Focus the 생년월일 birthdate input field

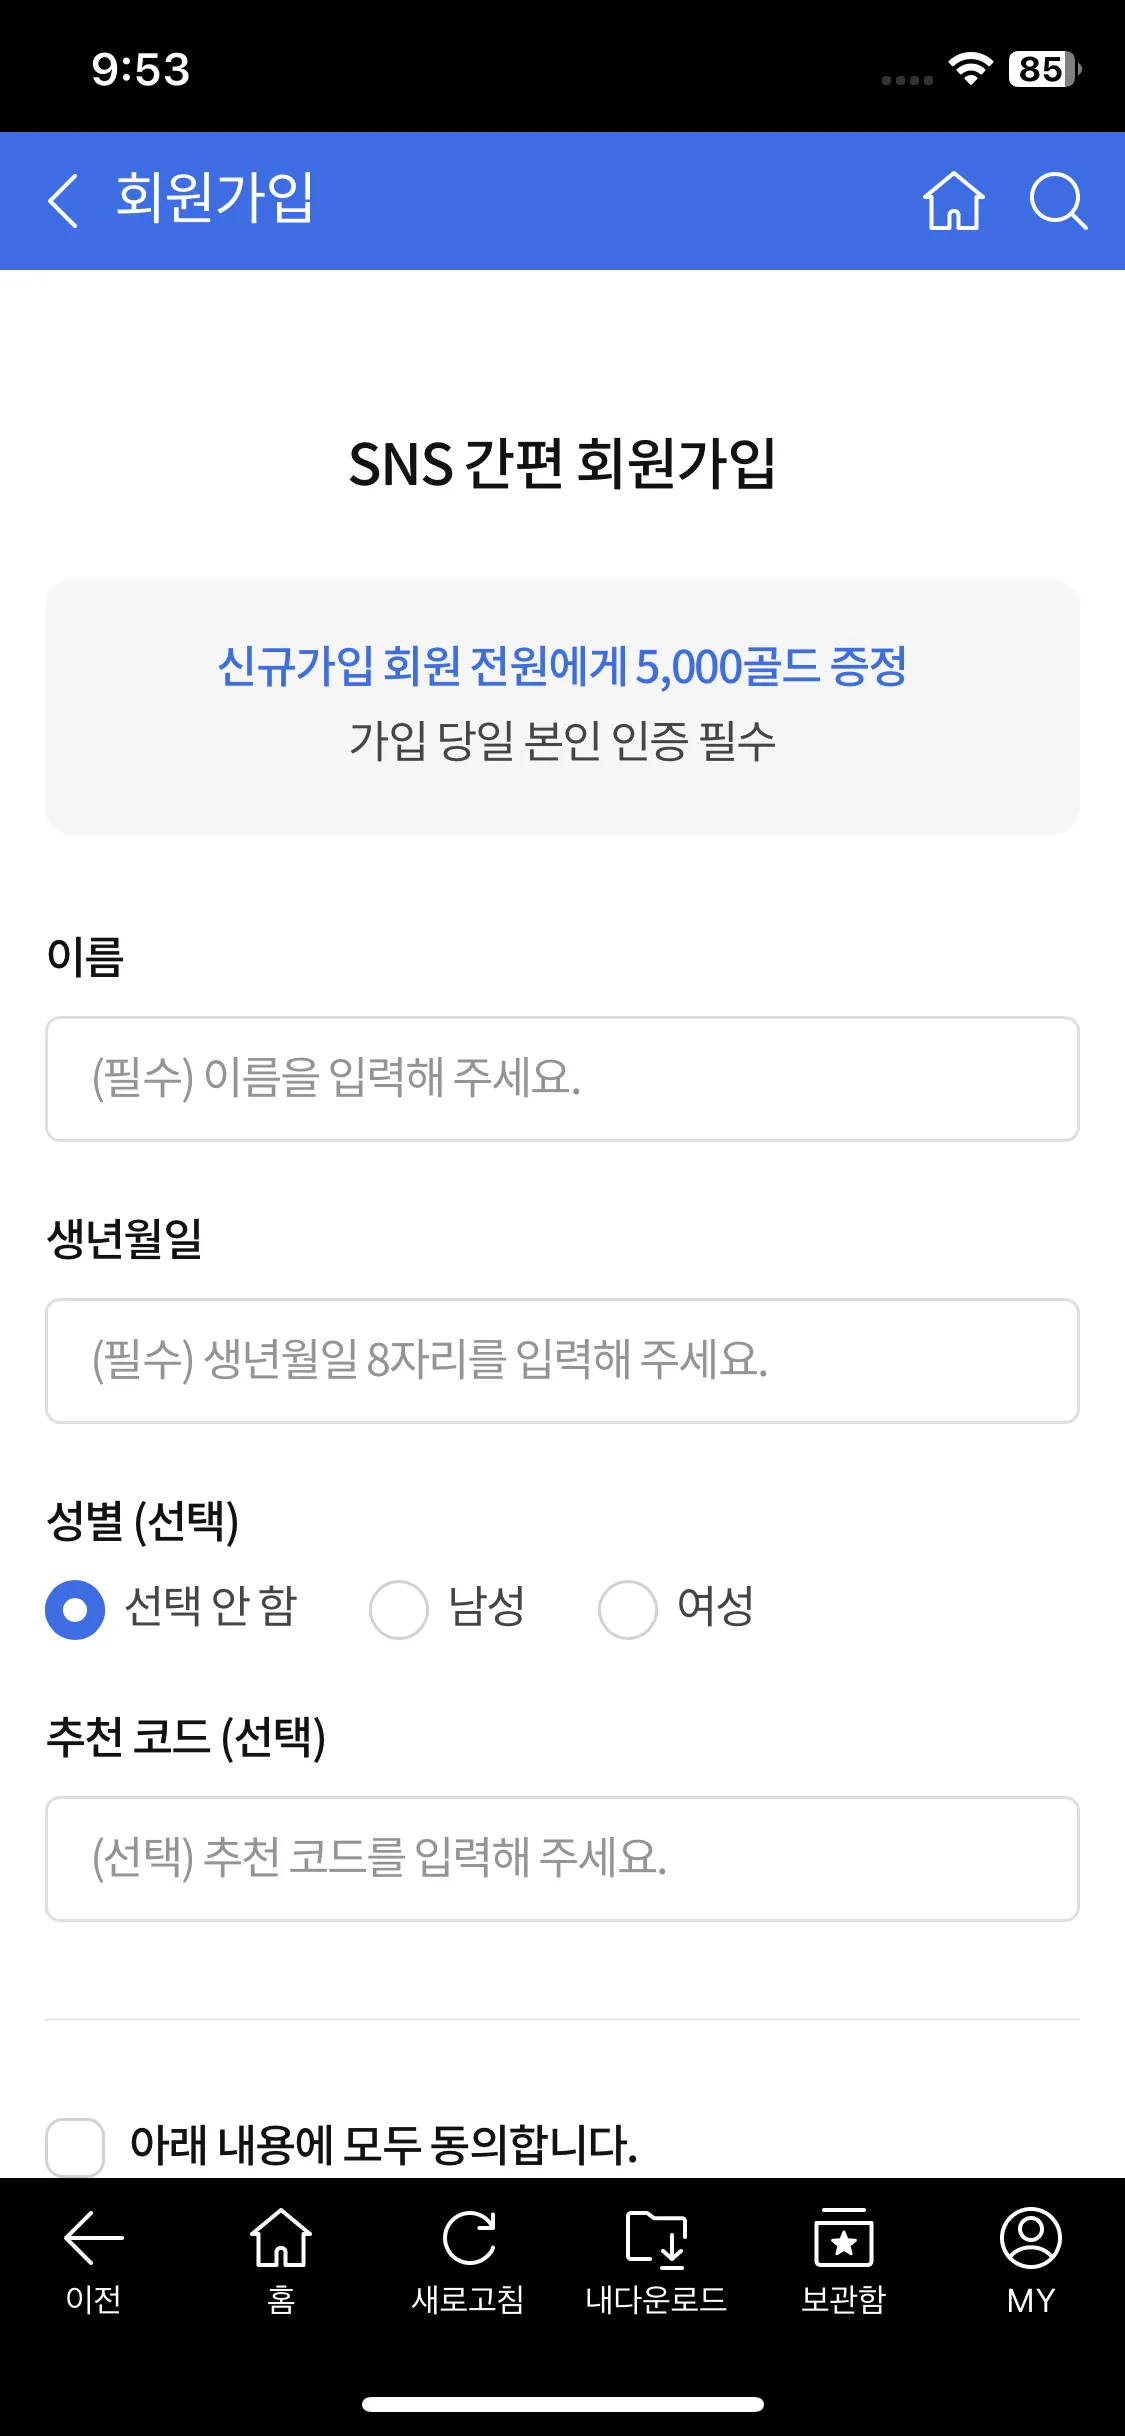tap(562, 1361)
